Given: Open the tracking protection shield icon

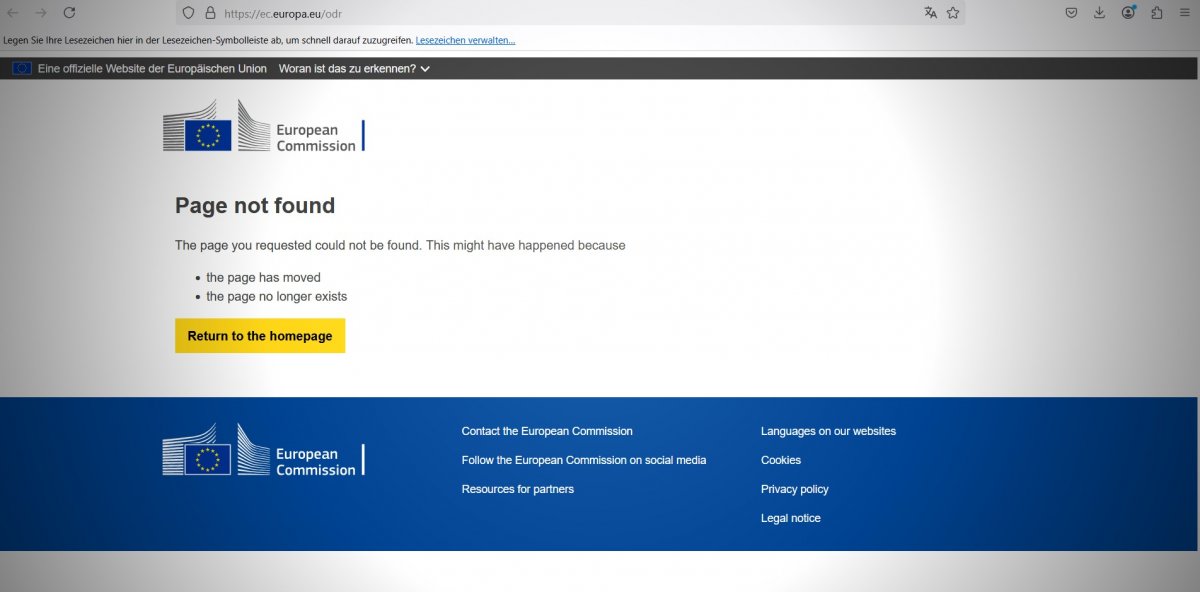Looking at the screenshot, I should point(189,13).
